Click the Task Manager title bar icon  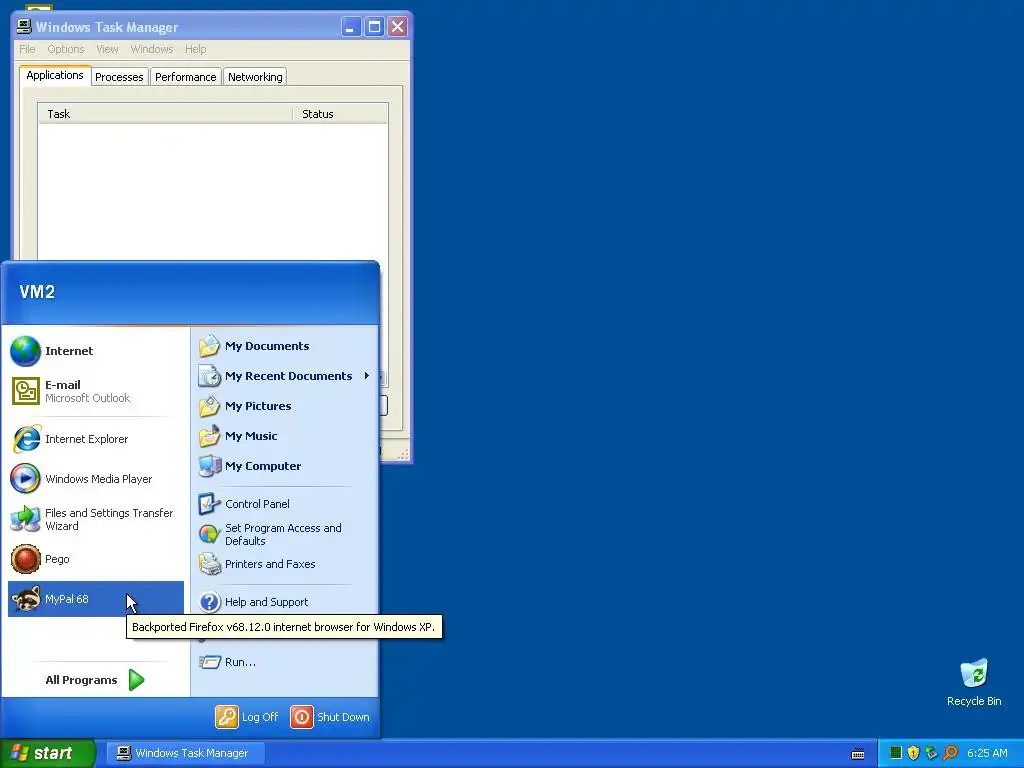24,27
